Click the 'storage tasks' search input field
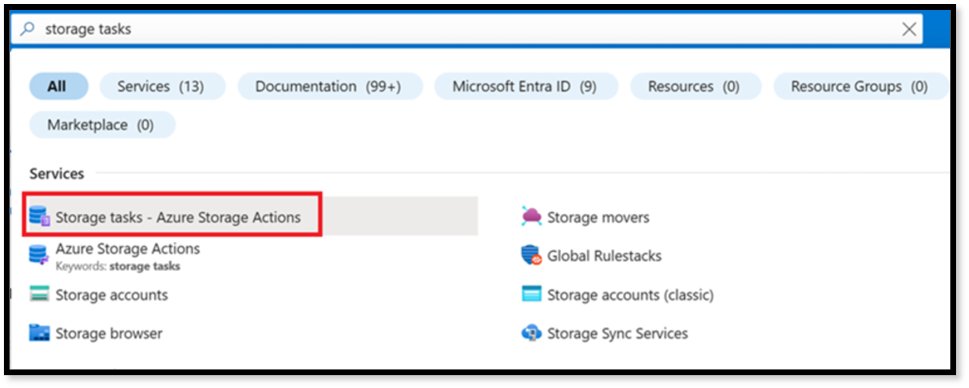The image size is (969, 388). (467, 29)
